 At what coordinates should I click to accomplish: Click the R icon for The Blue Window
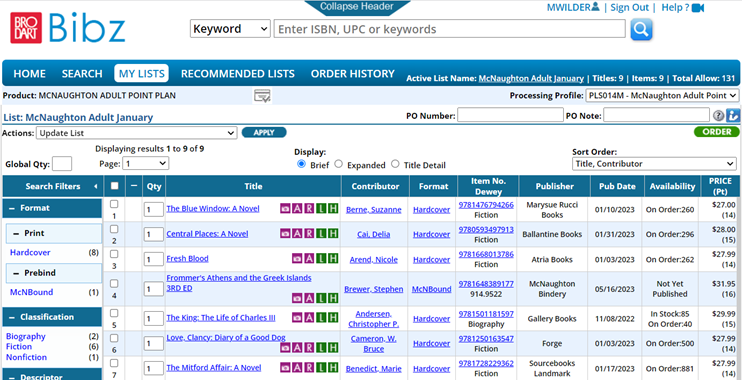(x=309, y=208)
